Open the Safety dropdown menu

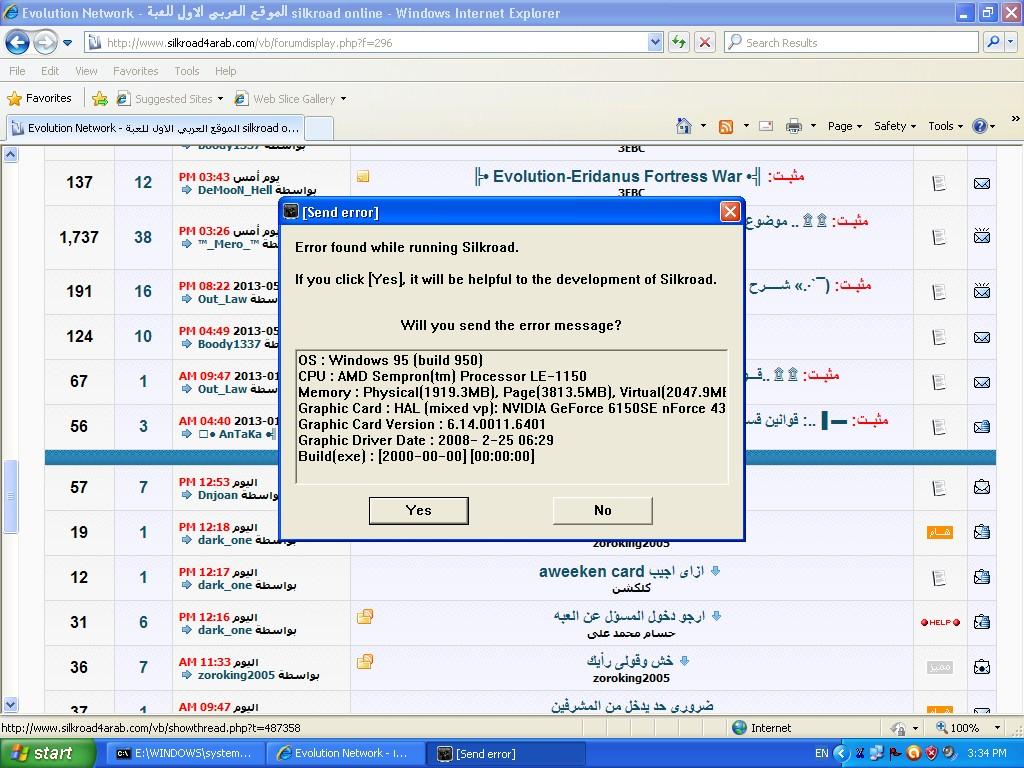click(x=895, y=127)
